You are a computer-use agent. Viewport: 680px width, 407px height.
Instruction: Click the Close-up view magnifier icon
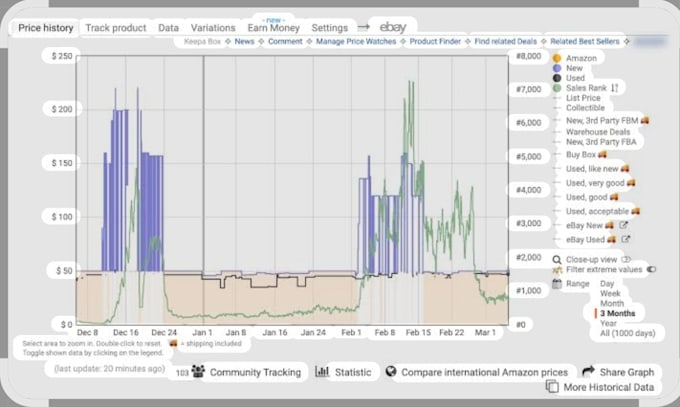(x=557, y=259)
